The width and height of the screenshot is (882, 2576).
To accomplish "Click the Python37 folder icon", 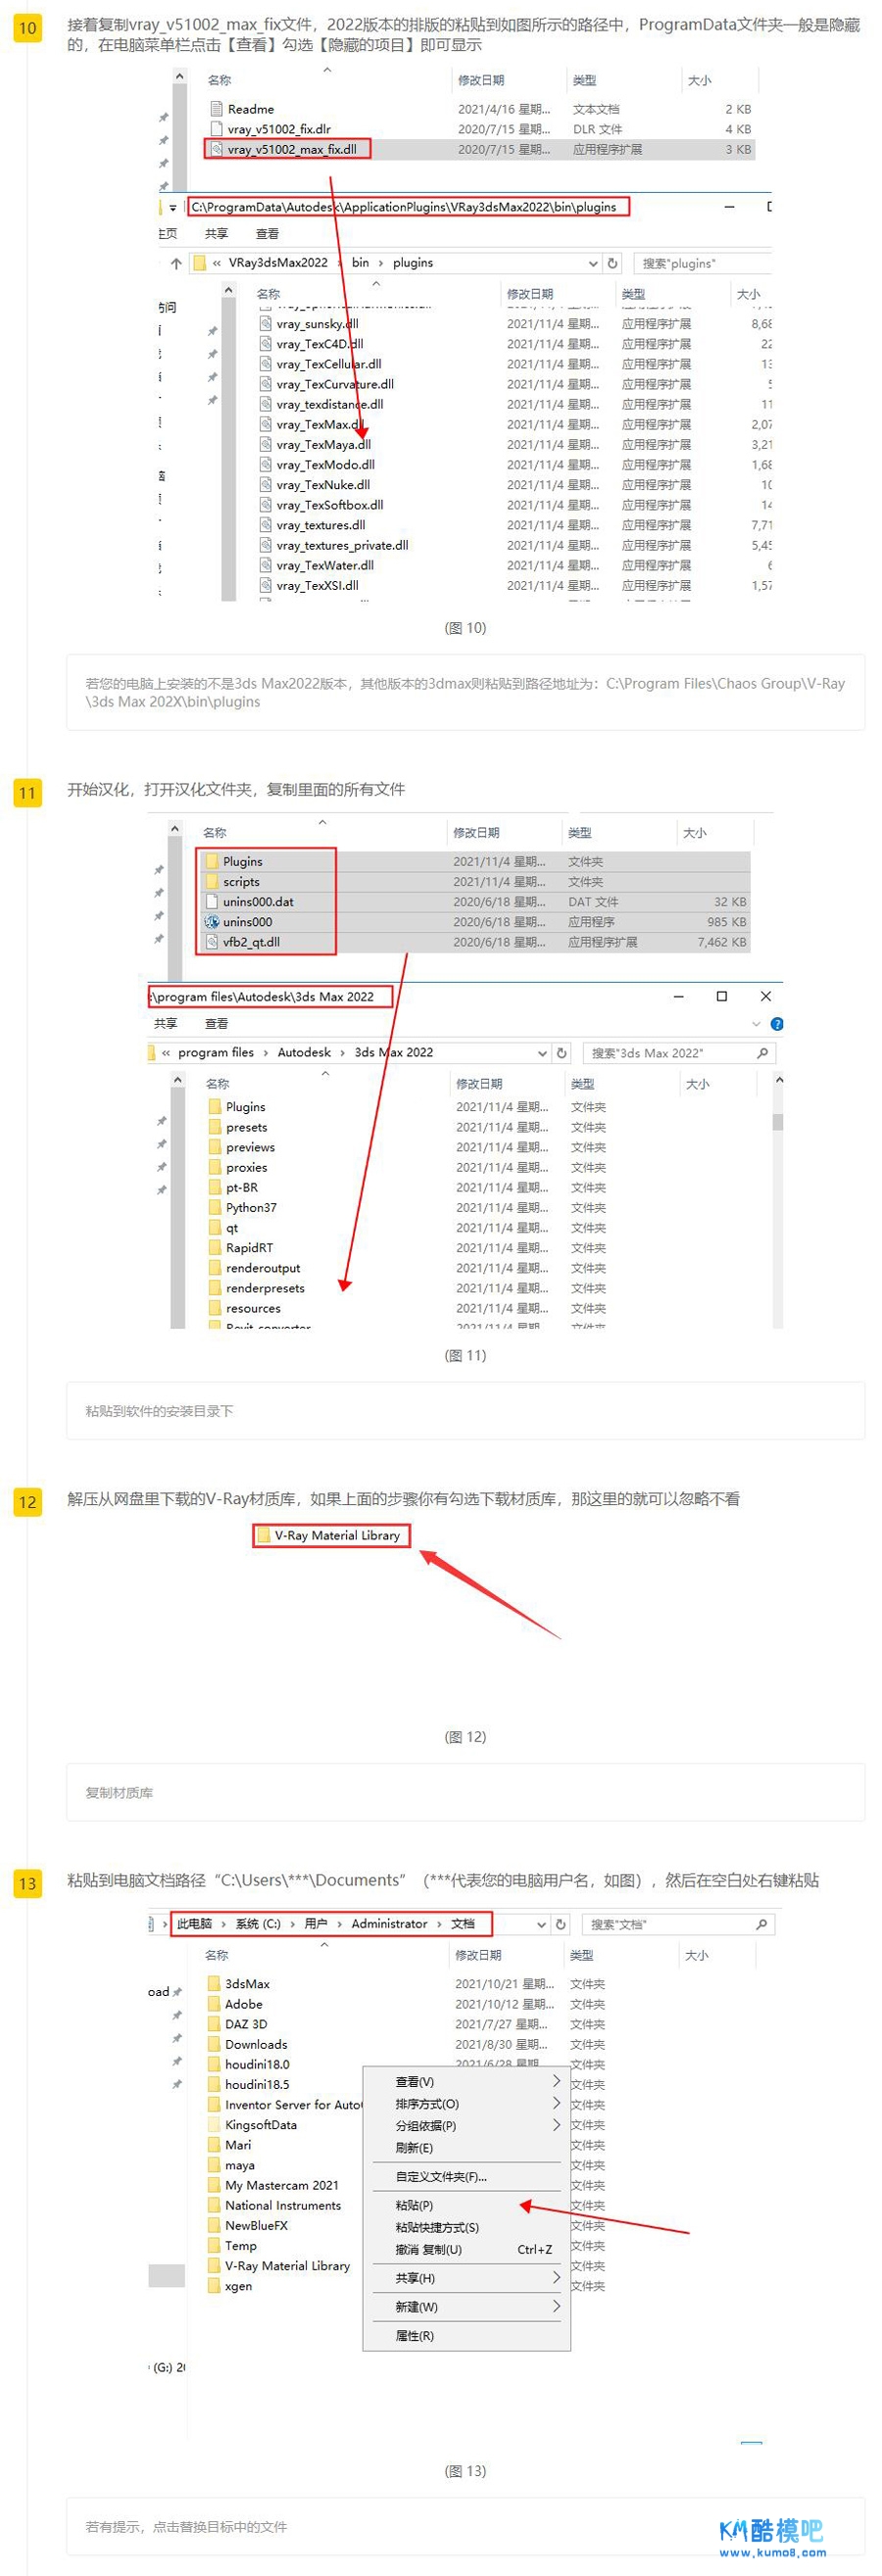I will [215, 1207].
